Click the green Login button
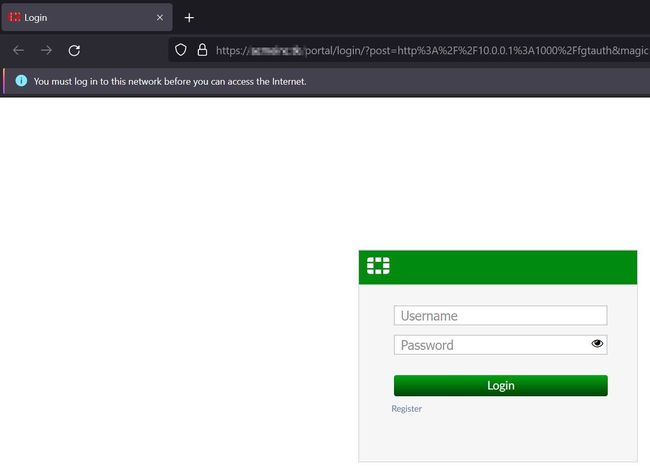 [500, 386]
